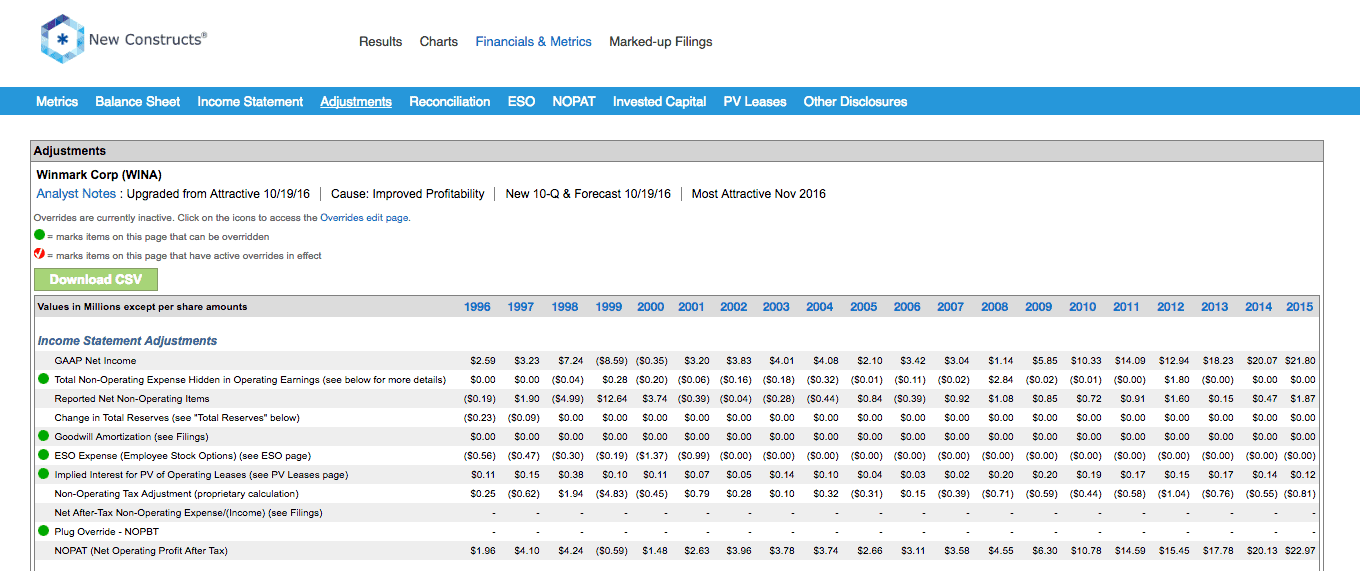Click the 2008 year column header
This screenshot has width=1360, height=571.
click(x=994, y=307)
